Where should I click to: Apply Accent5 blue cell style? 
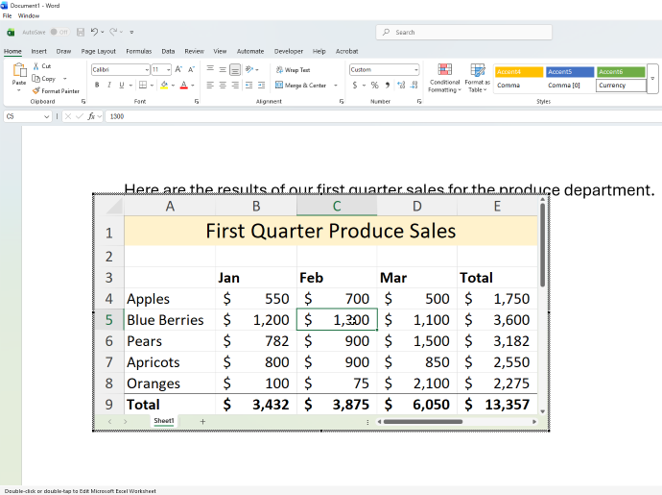coord(570,72)
